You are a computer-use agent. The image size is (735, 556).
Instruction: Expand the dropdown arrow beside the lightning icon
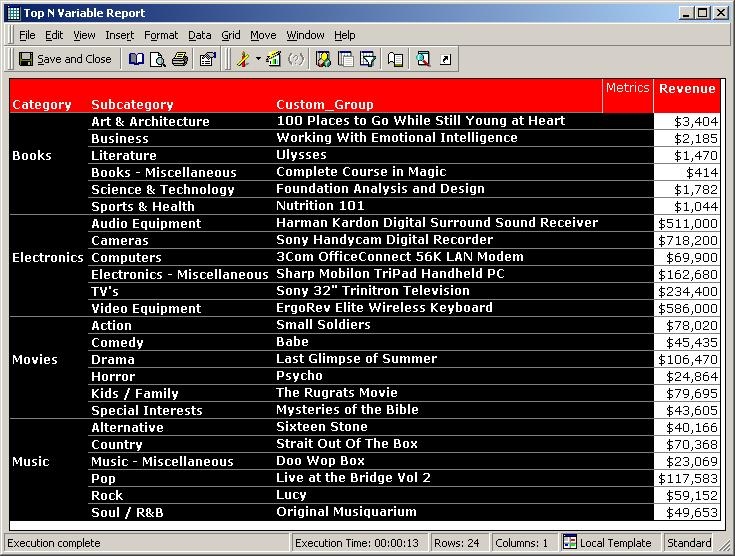coord(258,59)
